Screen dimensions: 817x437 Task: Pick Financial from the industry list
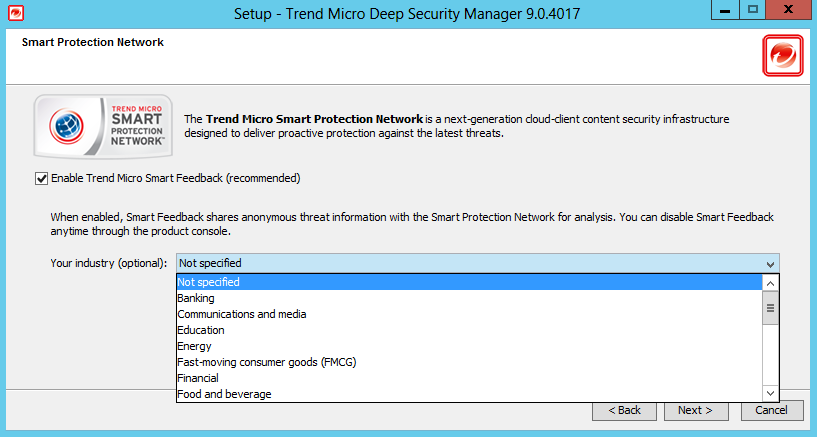(x=468, y=378)
